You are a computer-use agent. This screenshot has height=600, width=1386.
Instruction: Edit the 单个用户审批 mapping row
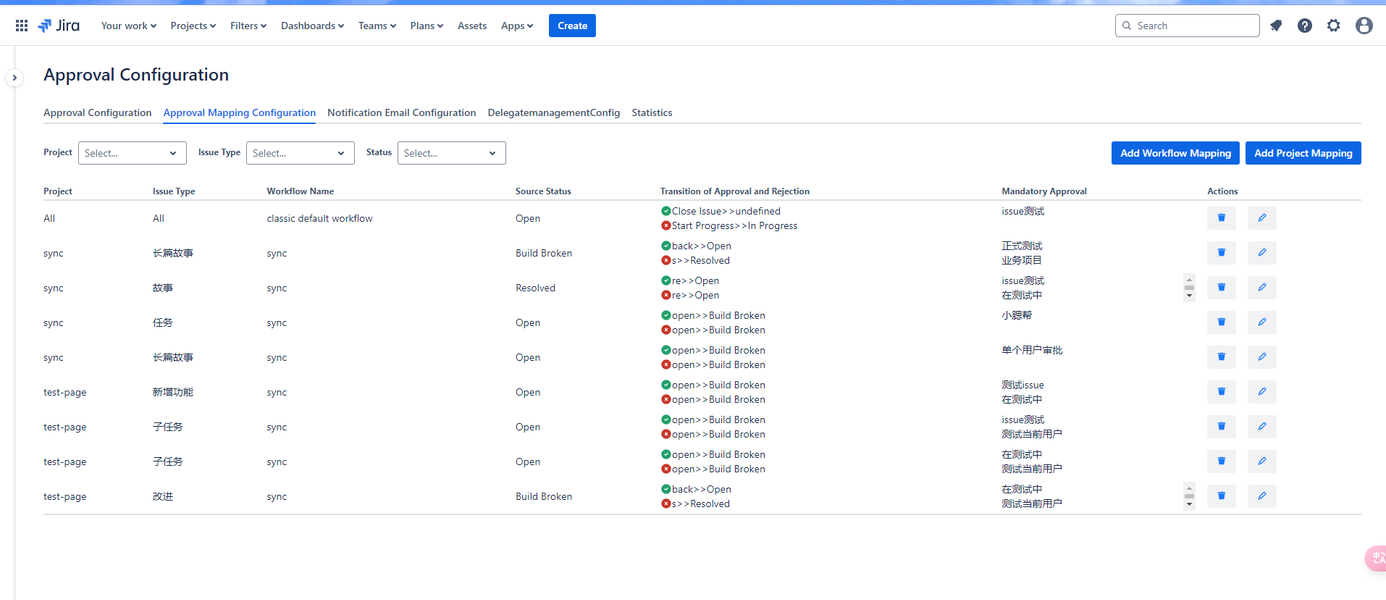1262,357
